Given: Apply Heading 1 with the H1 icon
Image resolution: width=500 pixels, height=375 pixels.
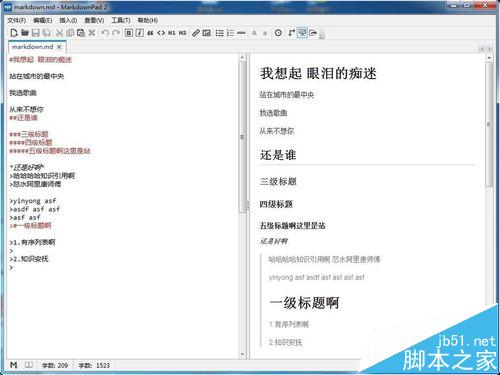Looking at the screenshot, I should [x=172, y=33].
